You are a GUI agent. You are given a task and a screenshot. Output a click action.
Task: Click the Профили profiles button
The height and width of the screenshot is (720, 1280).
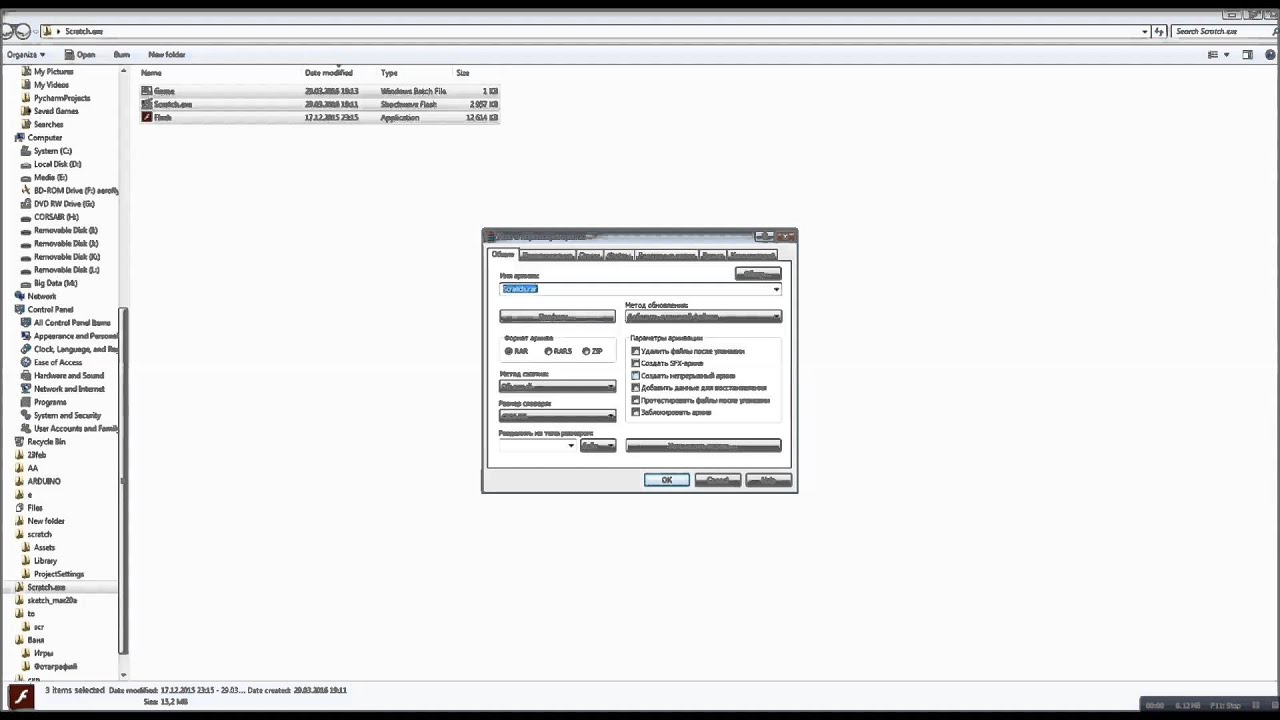click(557, 317)
